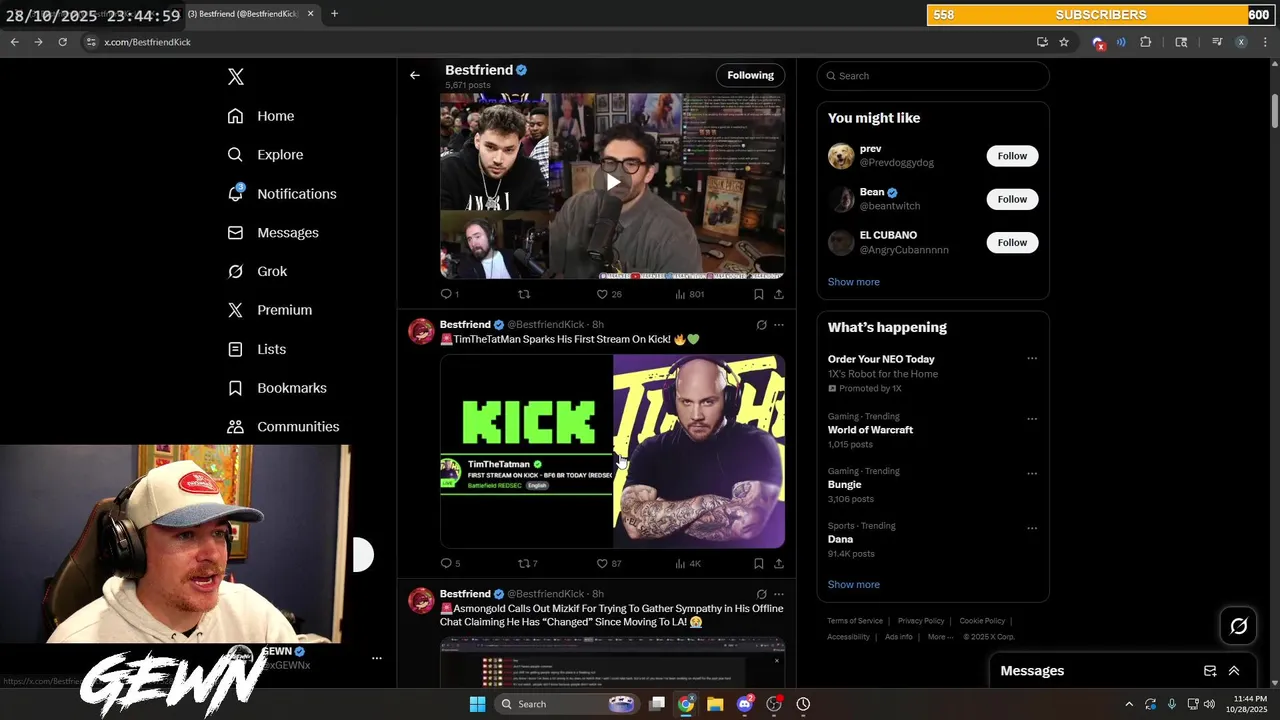Open more options on Asmongold post
This screenshot has height=720, width=1280.
779,594
